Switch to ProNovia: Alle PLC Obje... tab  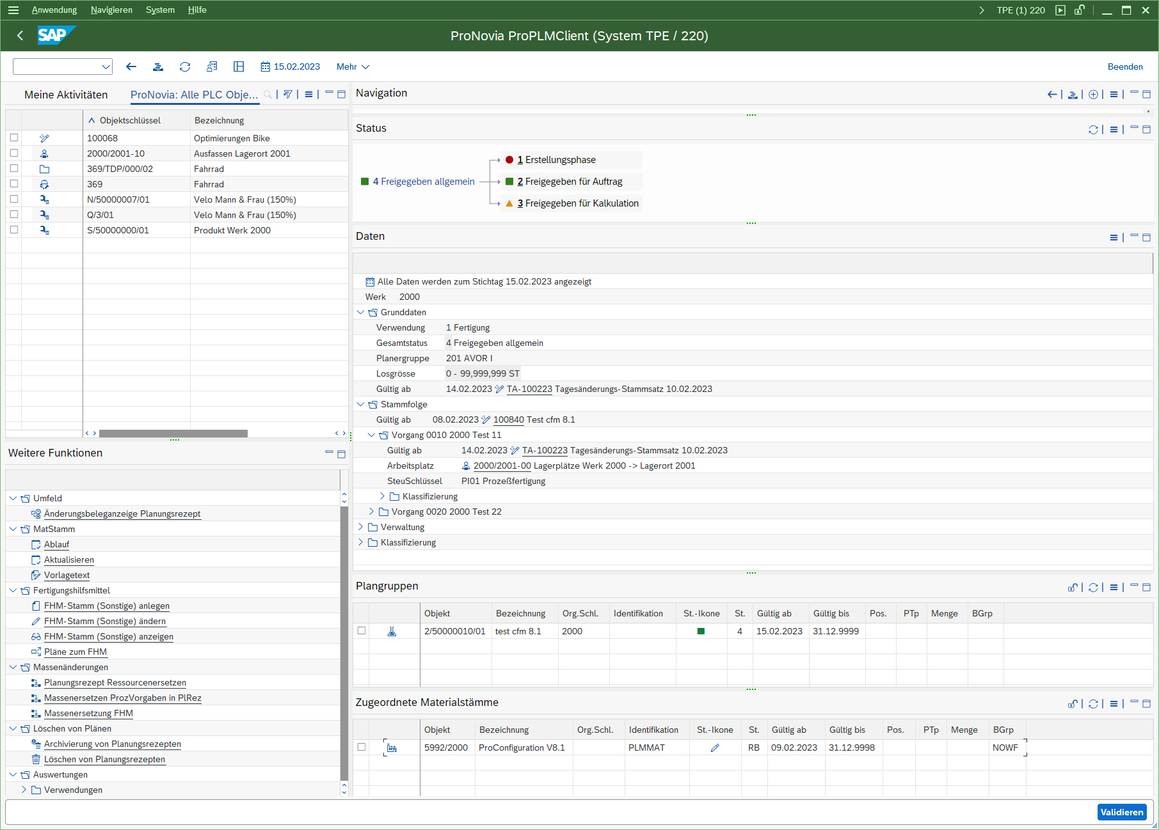(194, 95)
